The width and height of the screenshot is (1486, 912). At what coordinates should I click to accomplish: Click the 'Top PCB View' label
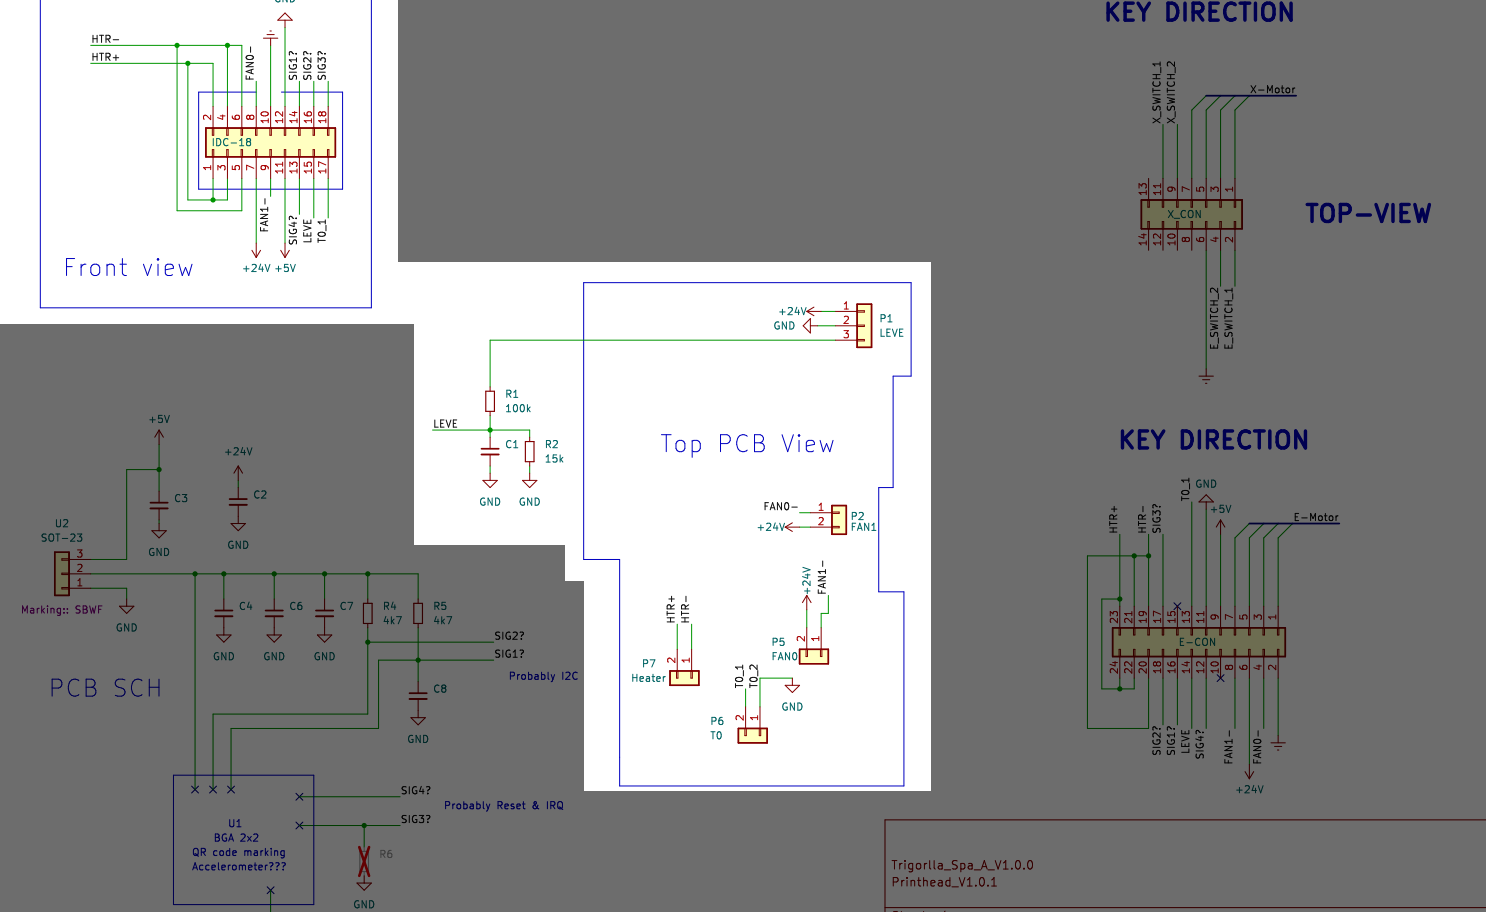(x=747, y=444)
